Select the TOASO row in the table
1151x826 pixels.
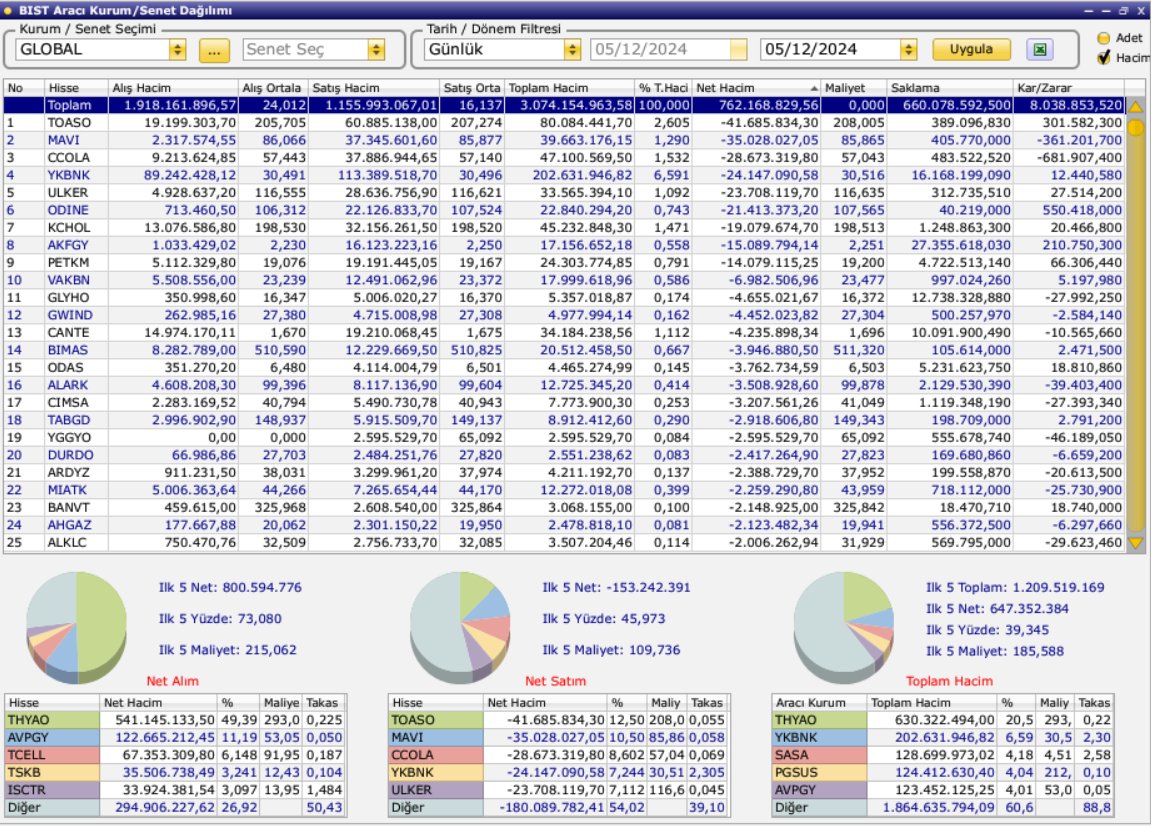tap(564, 123)
